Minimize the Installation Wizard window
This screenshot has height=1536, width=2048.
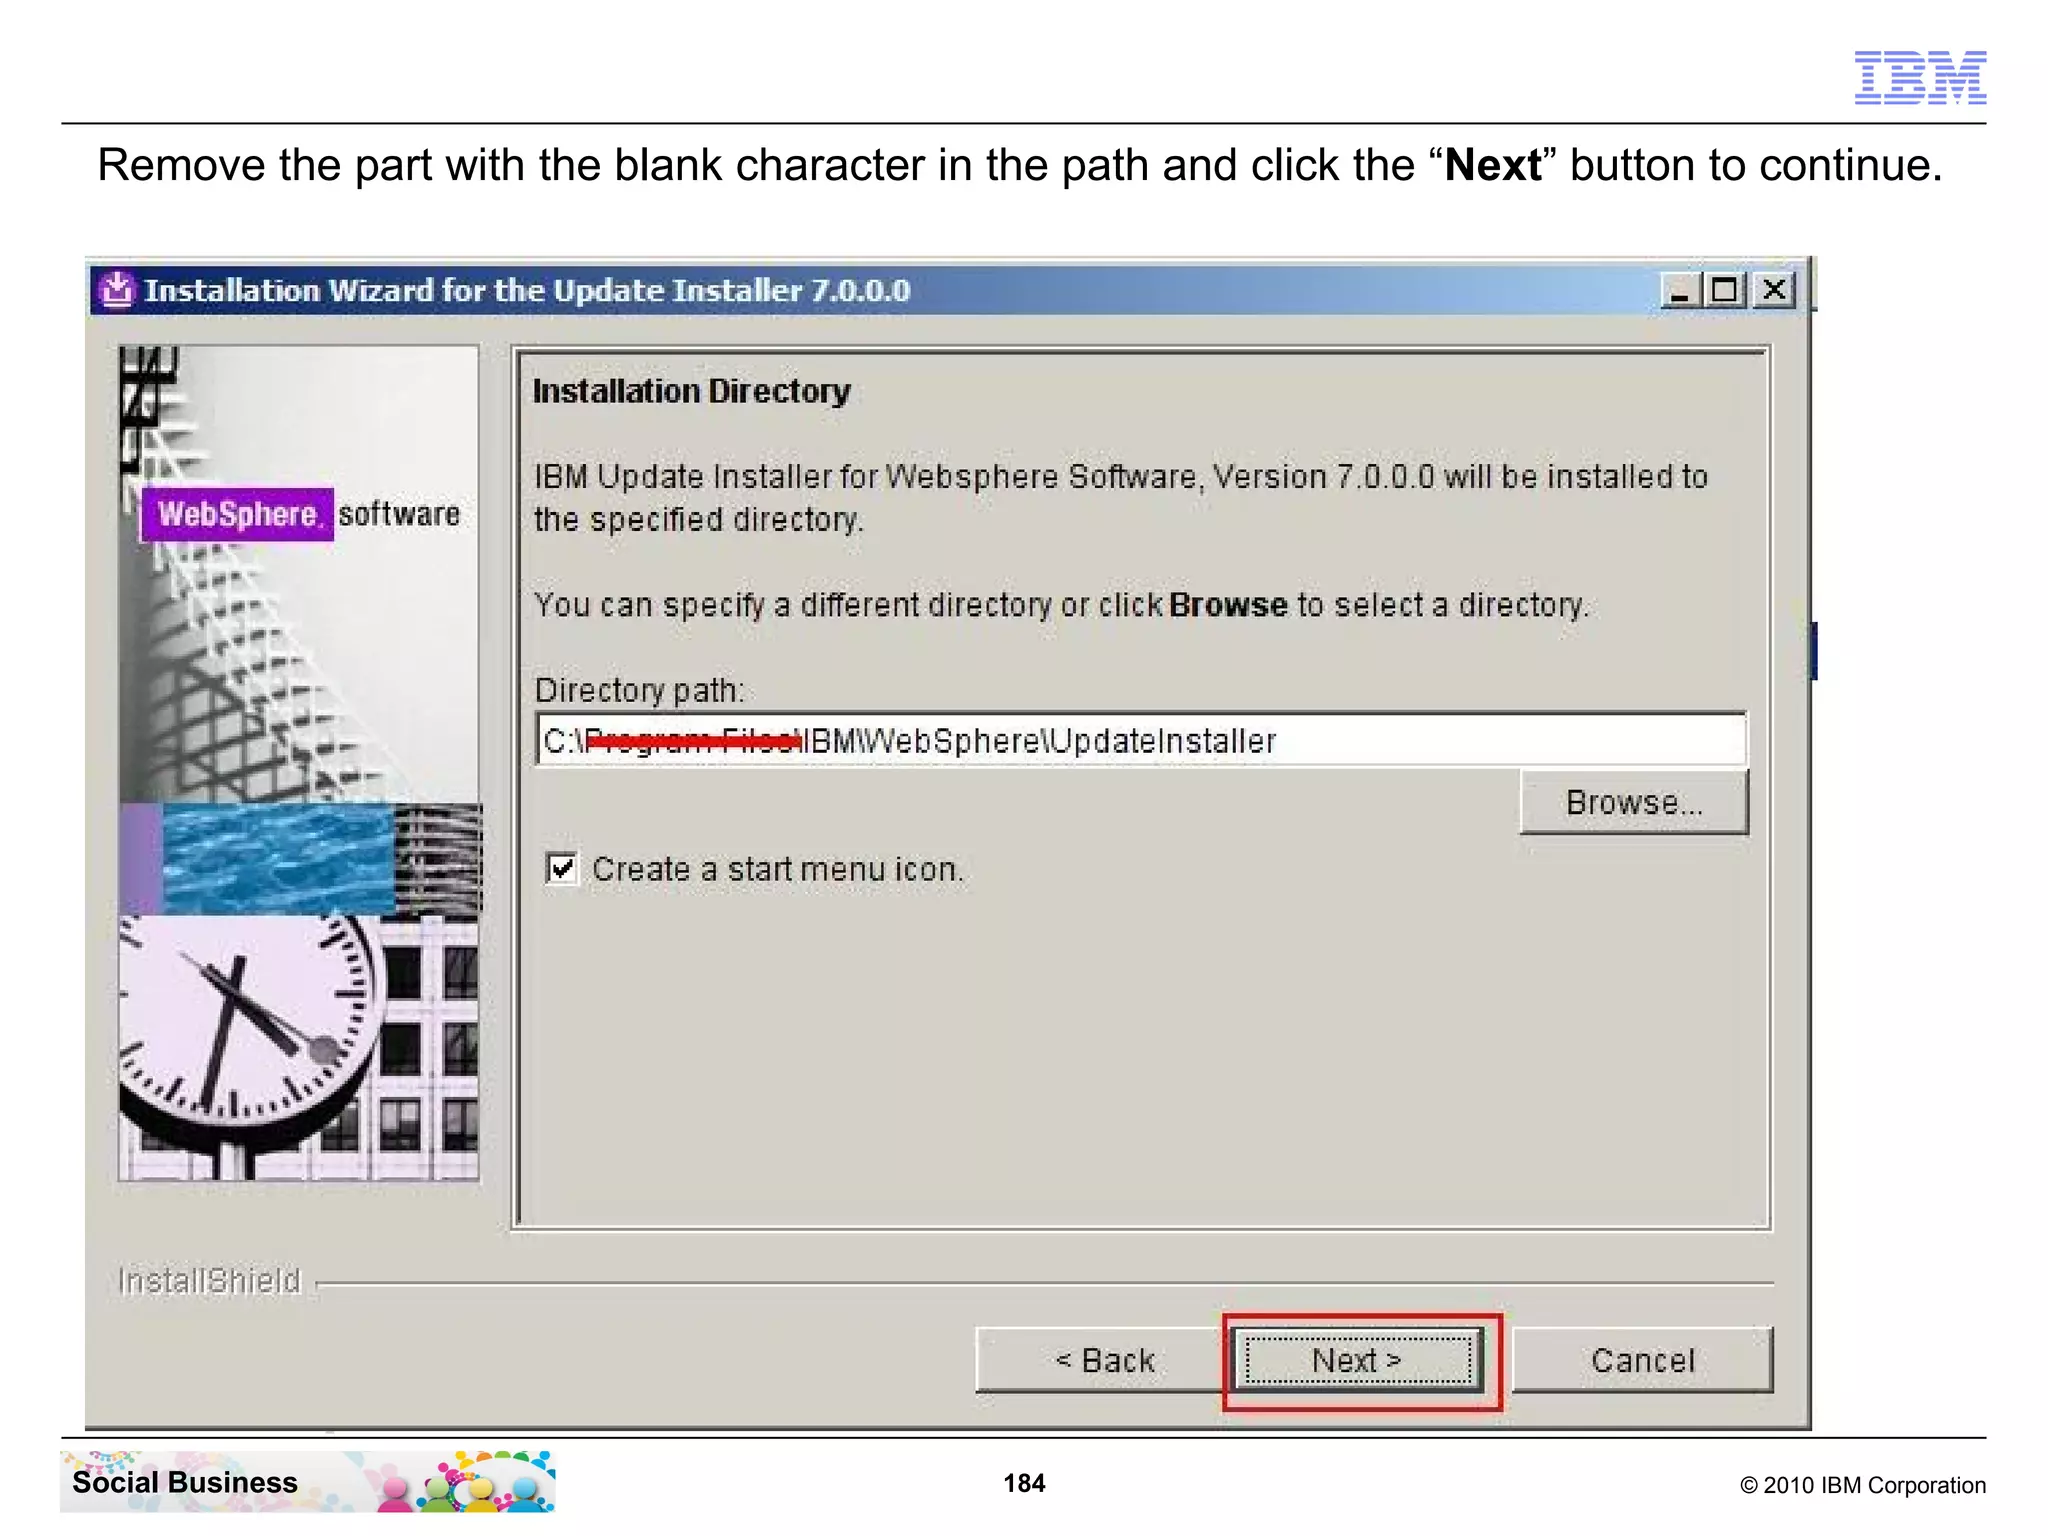pyautogui.click(x=1679, y=291)
